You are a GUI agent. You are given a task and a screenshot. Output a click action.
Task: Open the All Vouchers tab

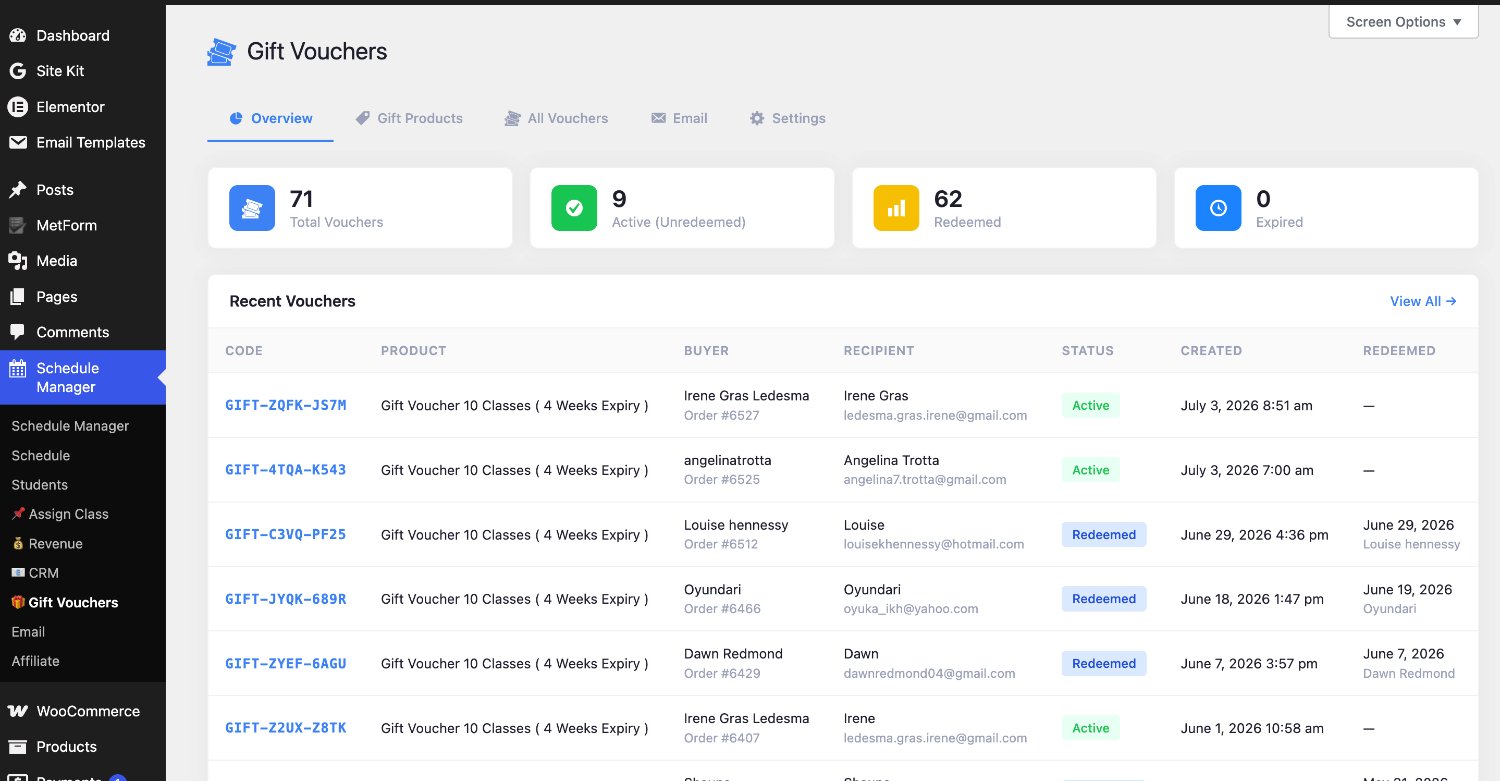pos(556,118)
